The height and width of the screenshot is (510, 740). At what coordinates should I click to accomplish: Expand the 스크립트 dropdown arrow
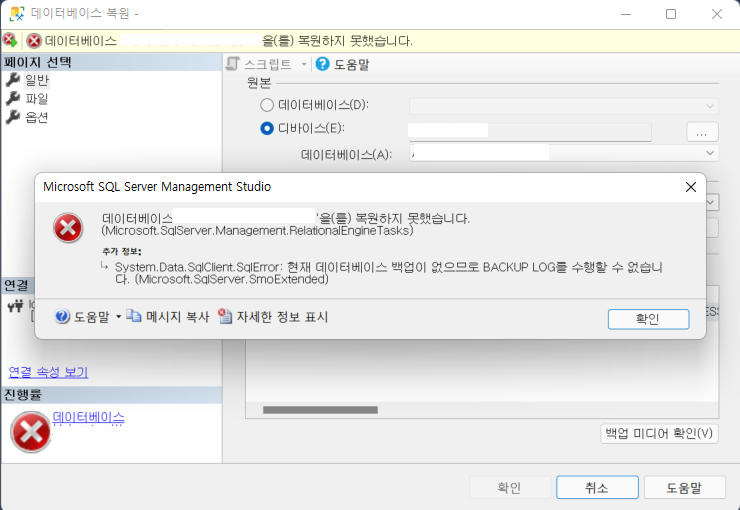pos(304,64)
